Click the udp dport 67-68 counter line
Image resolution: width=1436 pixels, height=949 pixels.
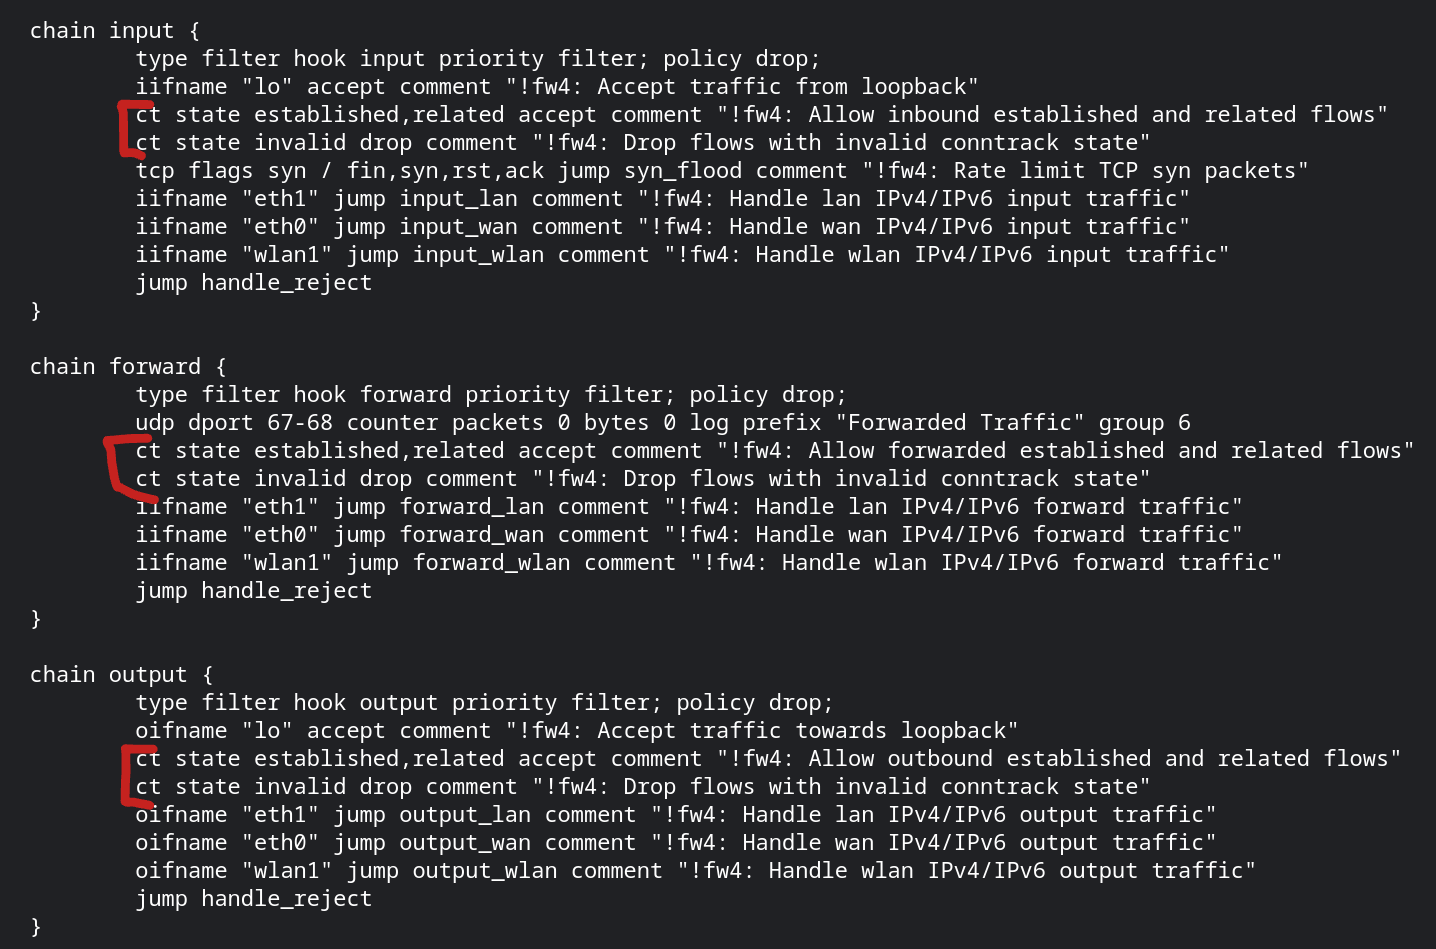[x=663, y=423]
